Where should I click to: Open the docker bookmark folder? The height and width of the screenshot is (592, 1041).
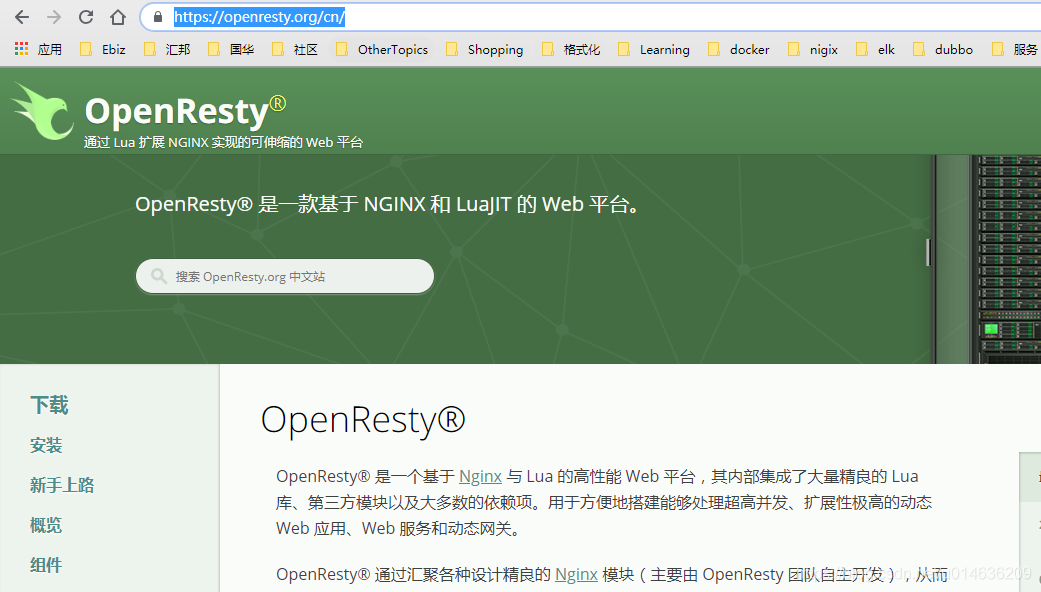(x=739, y=49)
